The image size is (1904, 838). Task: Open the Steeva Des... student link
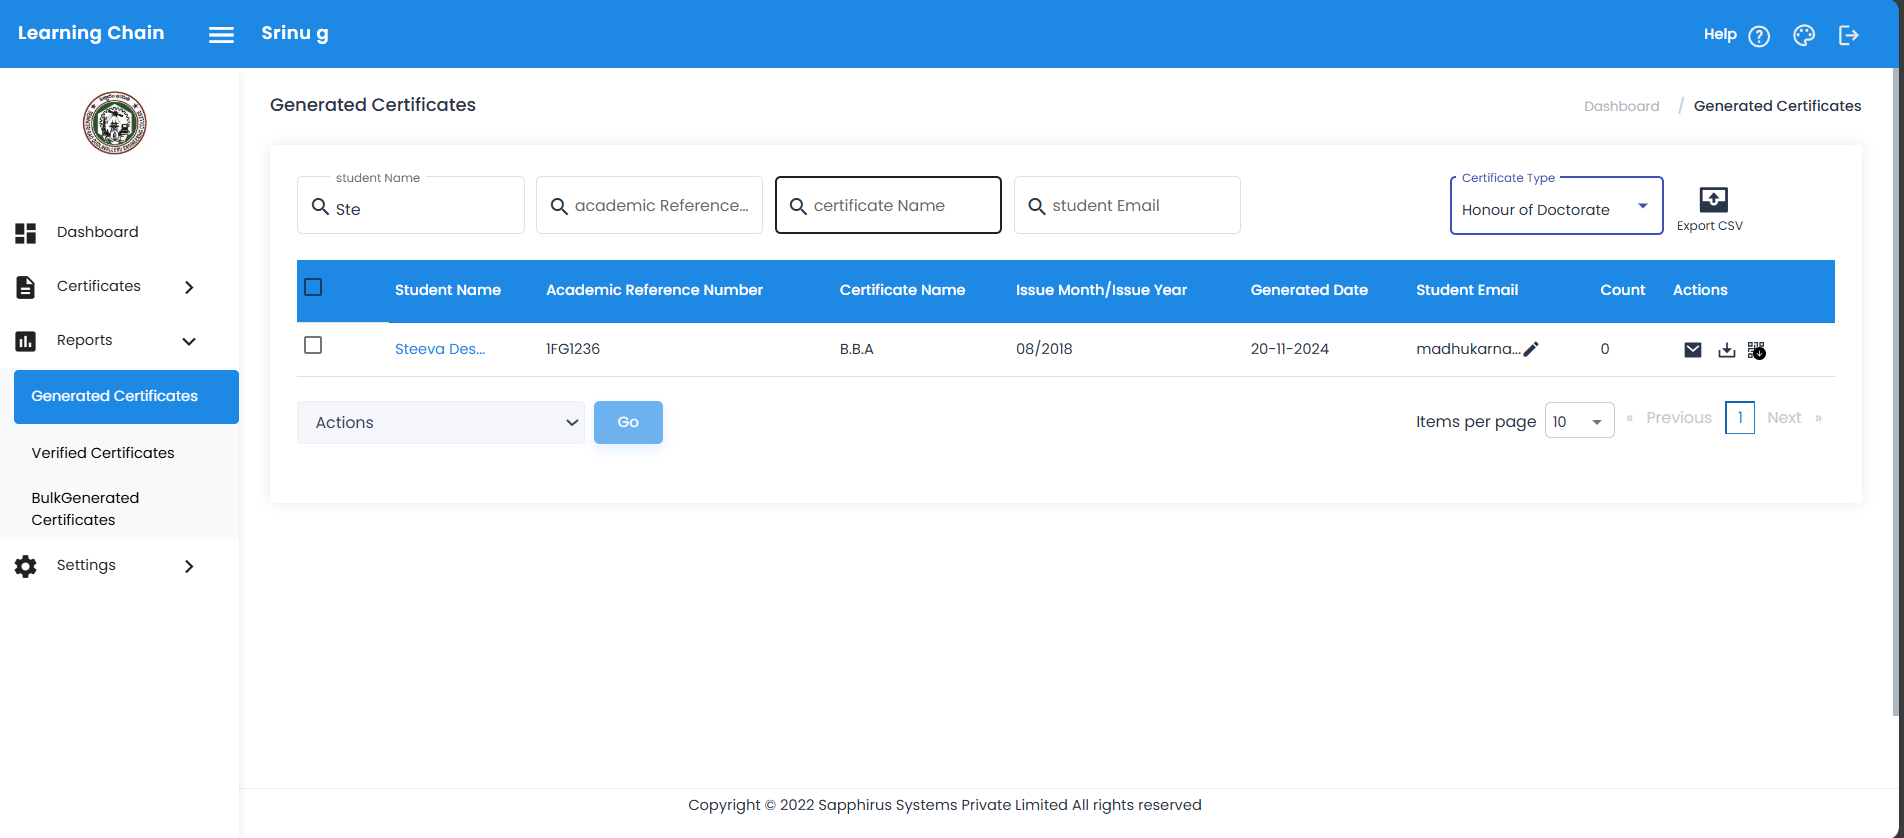439,349
